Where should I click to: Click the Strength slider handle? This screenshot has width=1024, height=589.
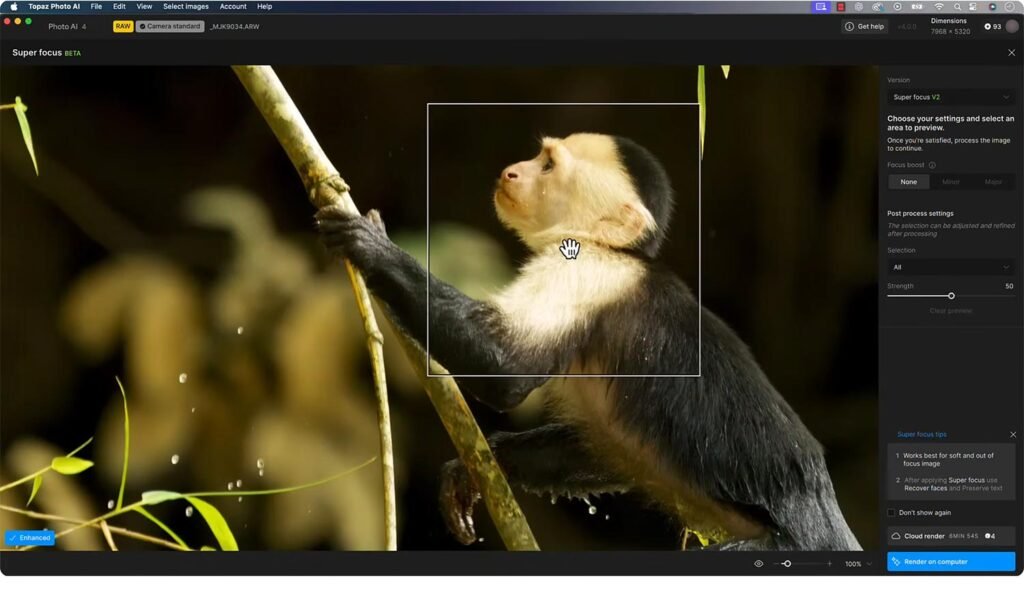coord(951,296)
